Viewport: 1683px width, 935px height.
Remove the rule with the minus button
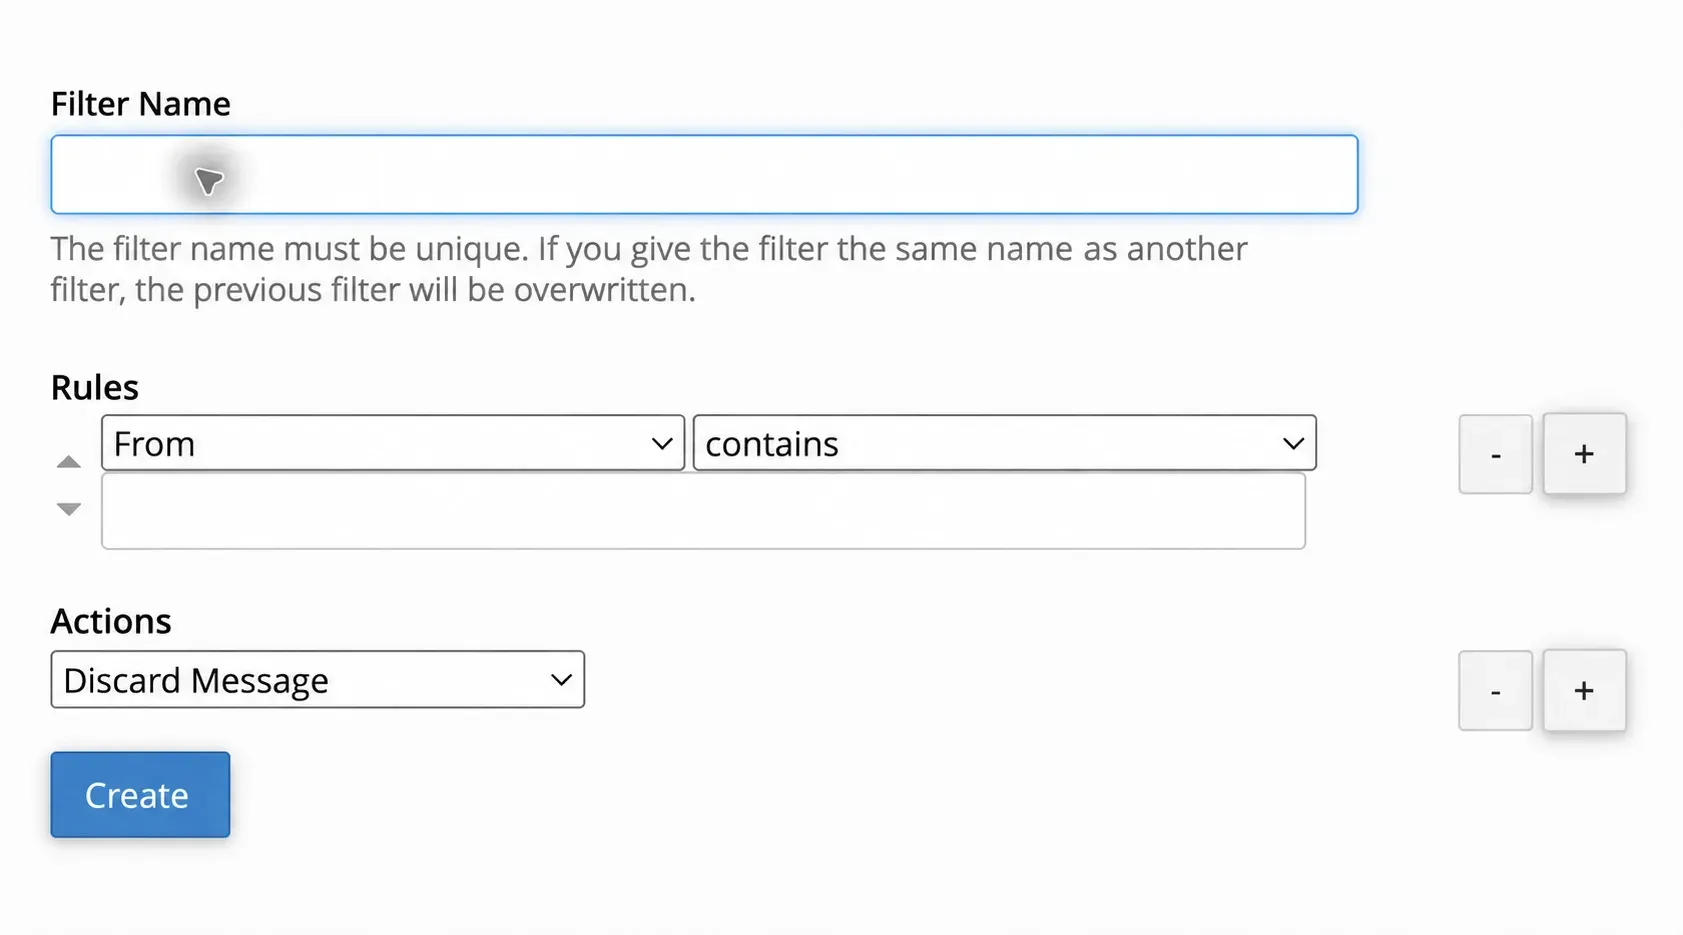tap(1495, 454)
